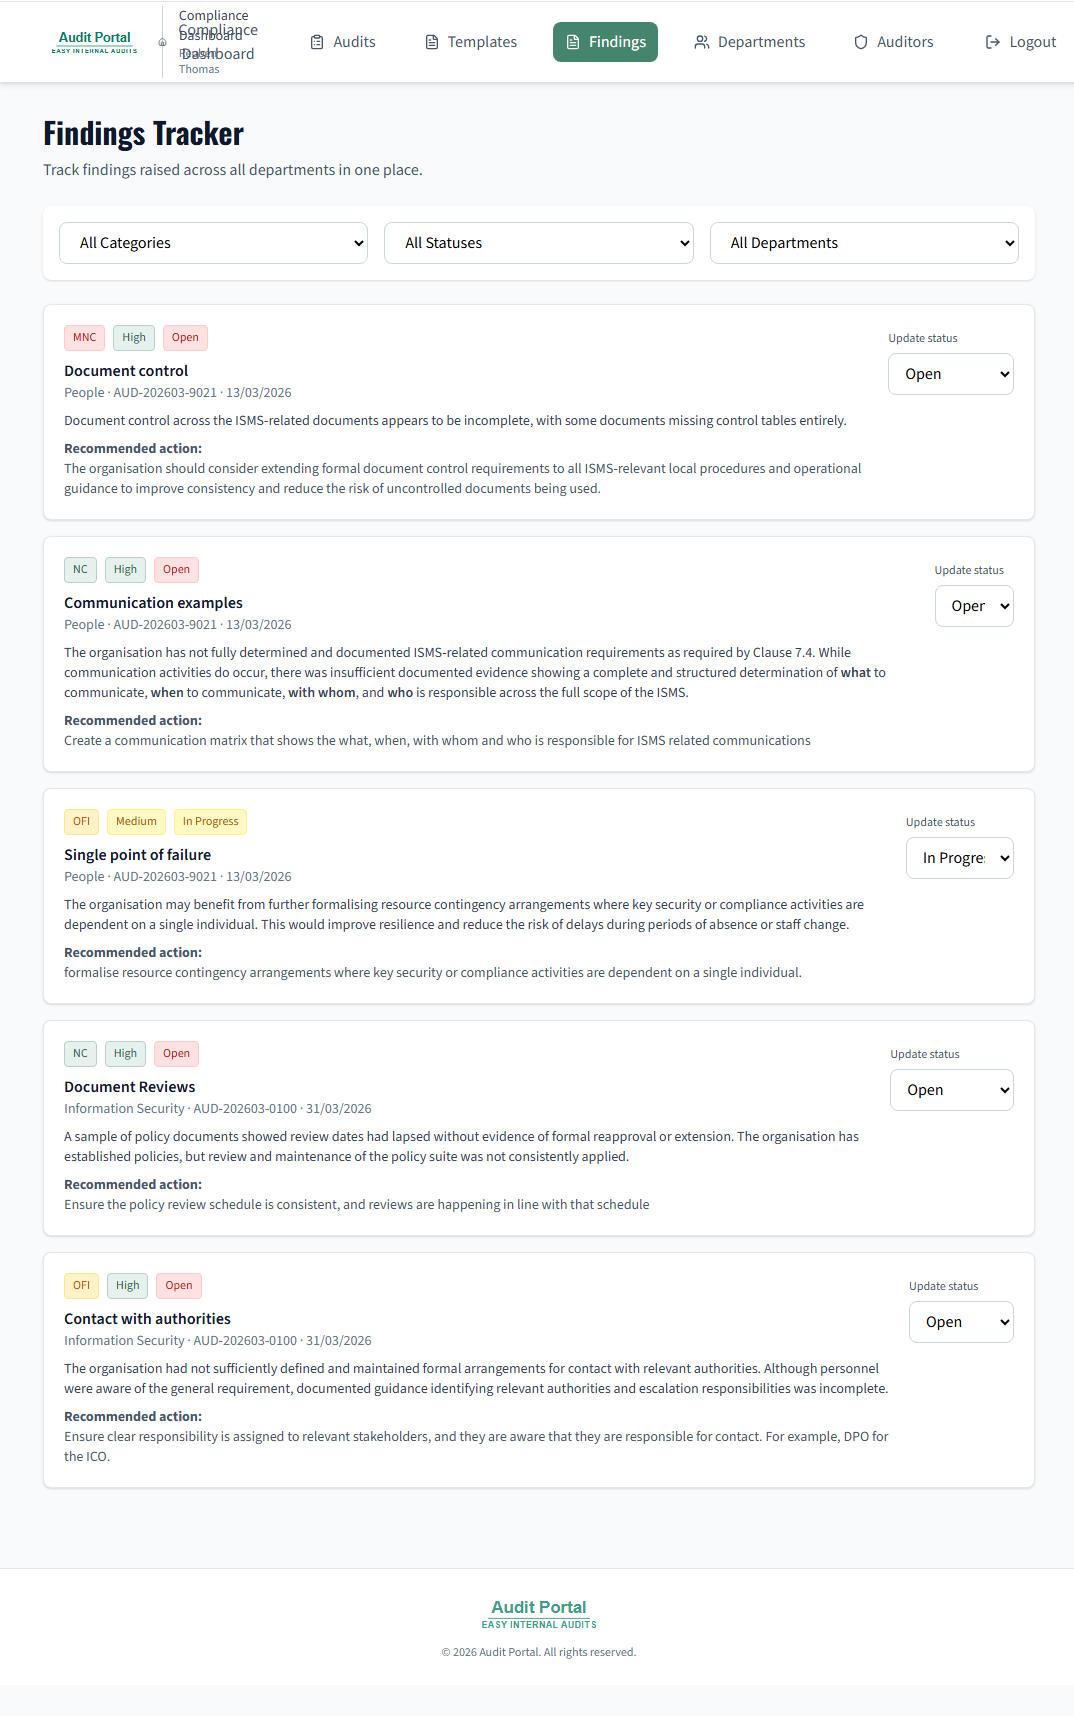This screenshot has height=1716, width=1074.
Task: Click the Open badge on Document control
Action: (x=185, y=338)
